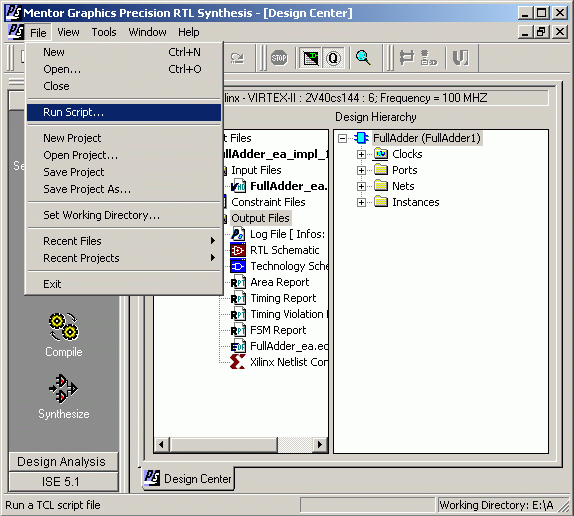Select the Nets folder label
This screenshot has width=574, height=516.
coord(403,186)
